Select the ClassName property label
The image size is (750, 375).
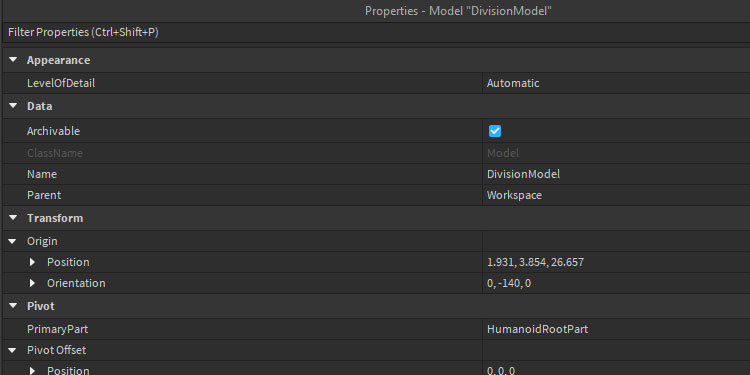click(x=55, y=153)
